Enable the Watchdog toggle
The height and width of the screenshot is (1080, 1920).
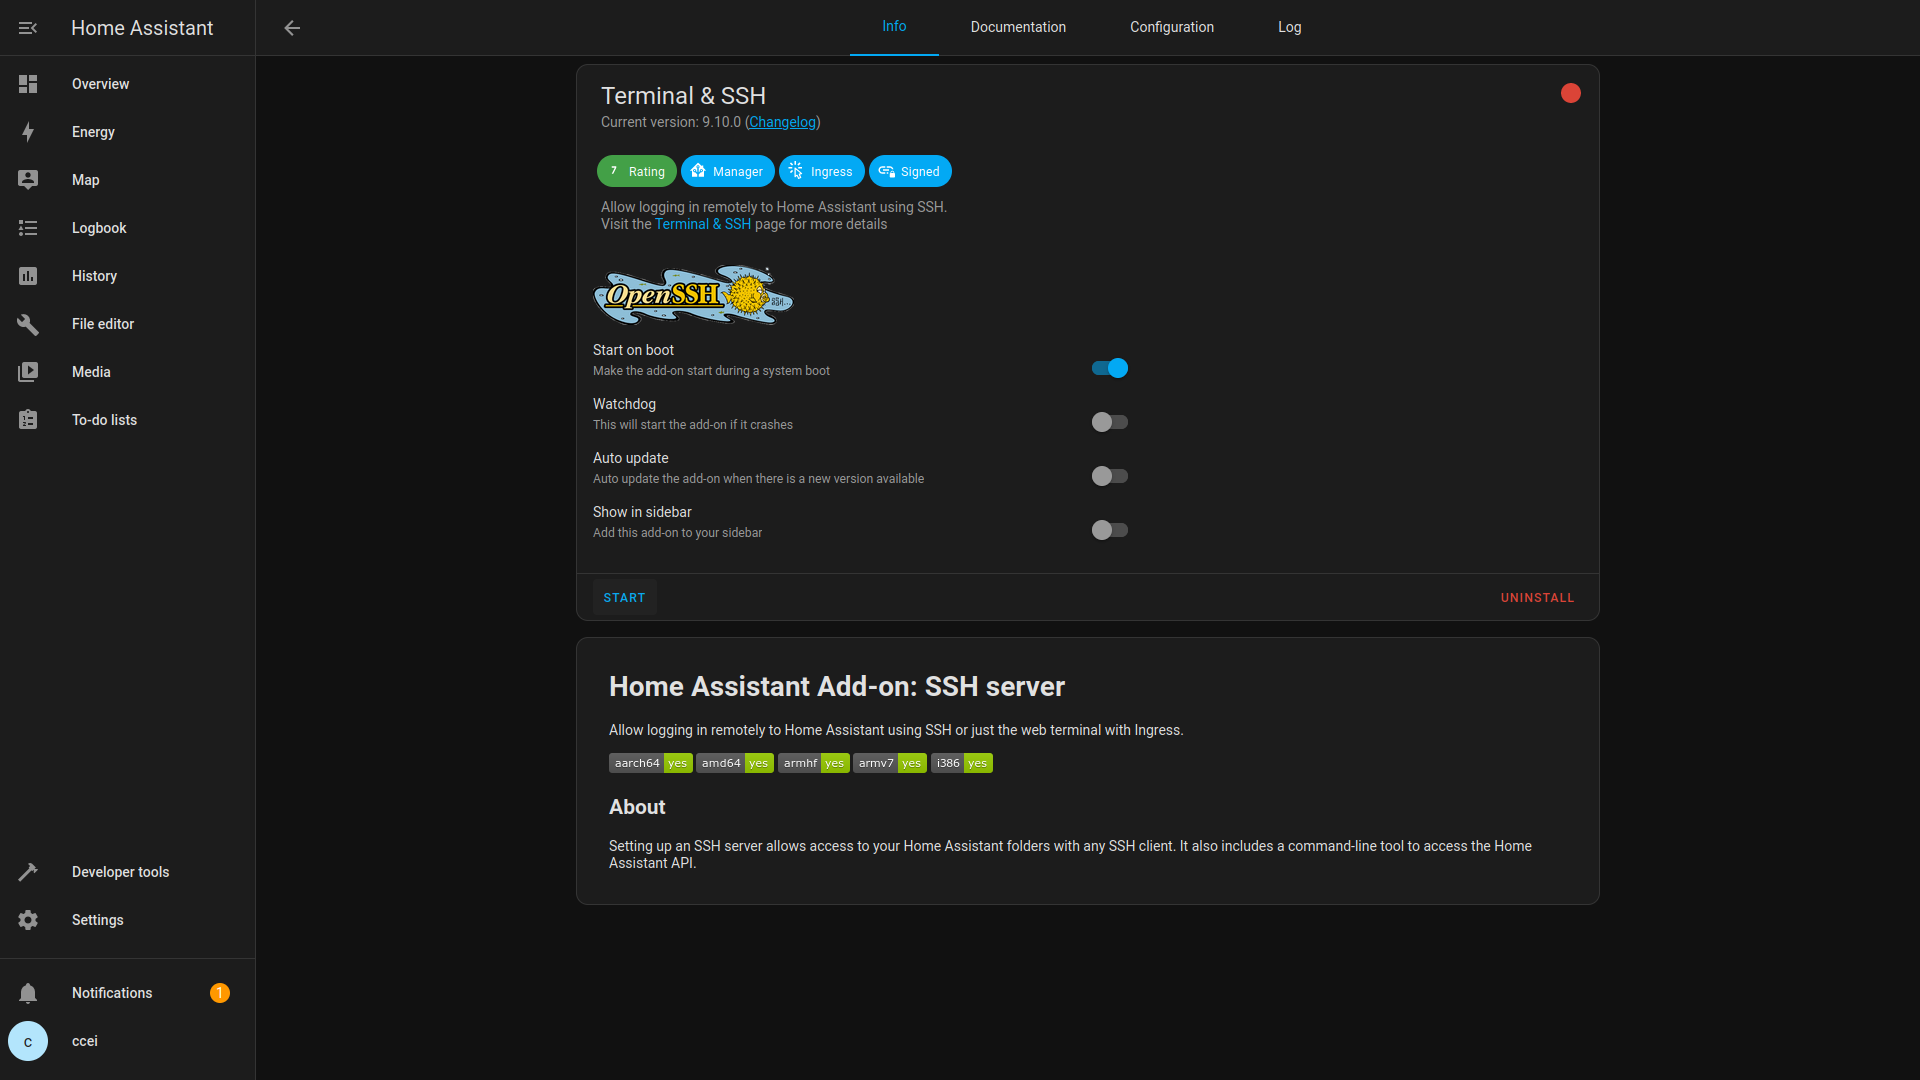(x=1109, y=422)
